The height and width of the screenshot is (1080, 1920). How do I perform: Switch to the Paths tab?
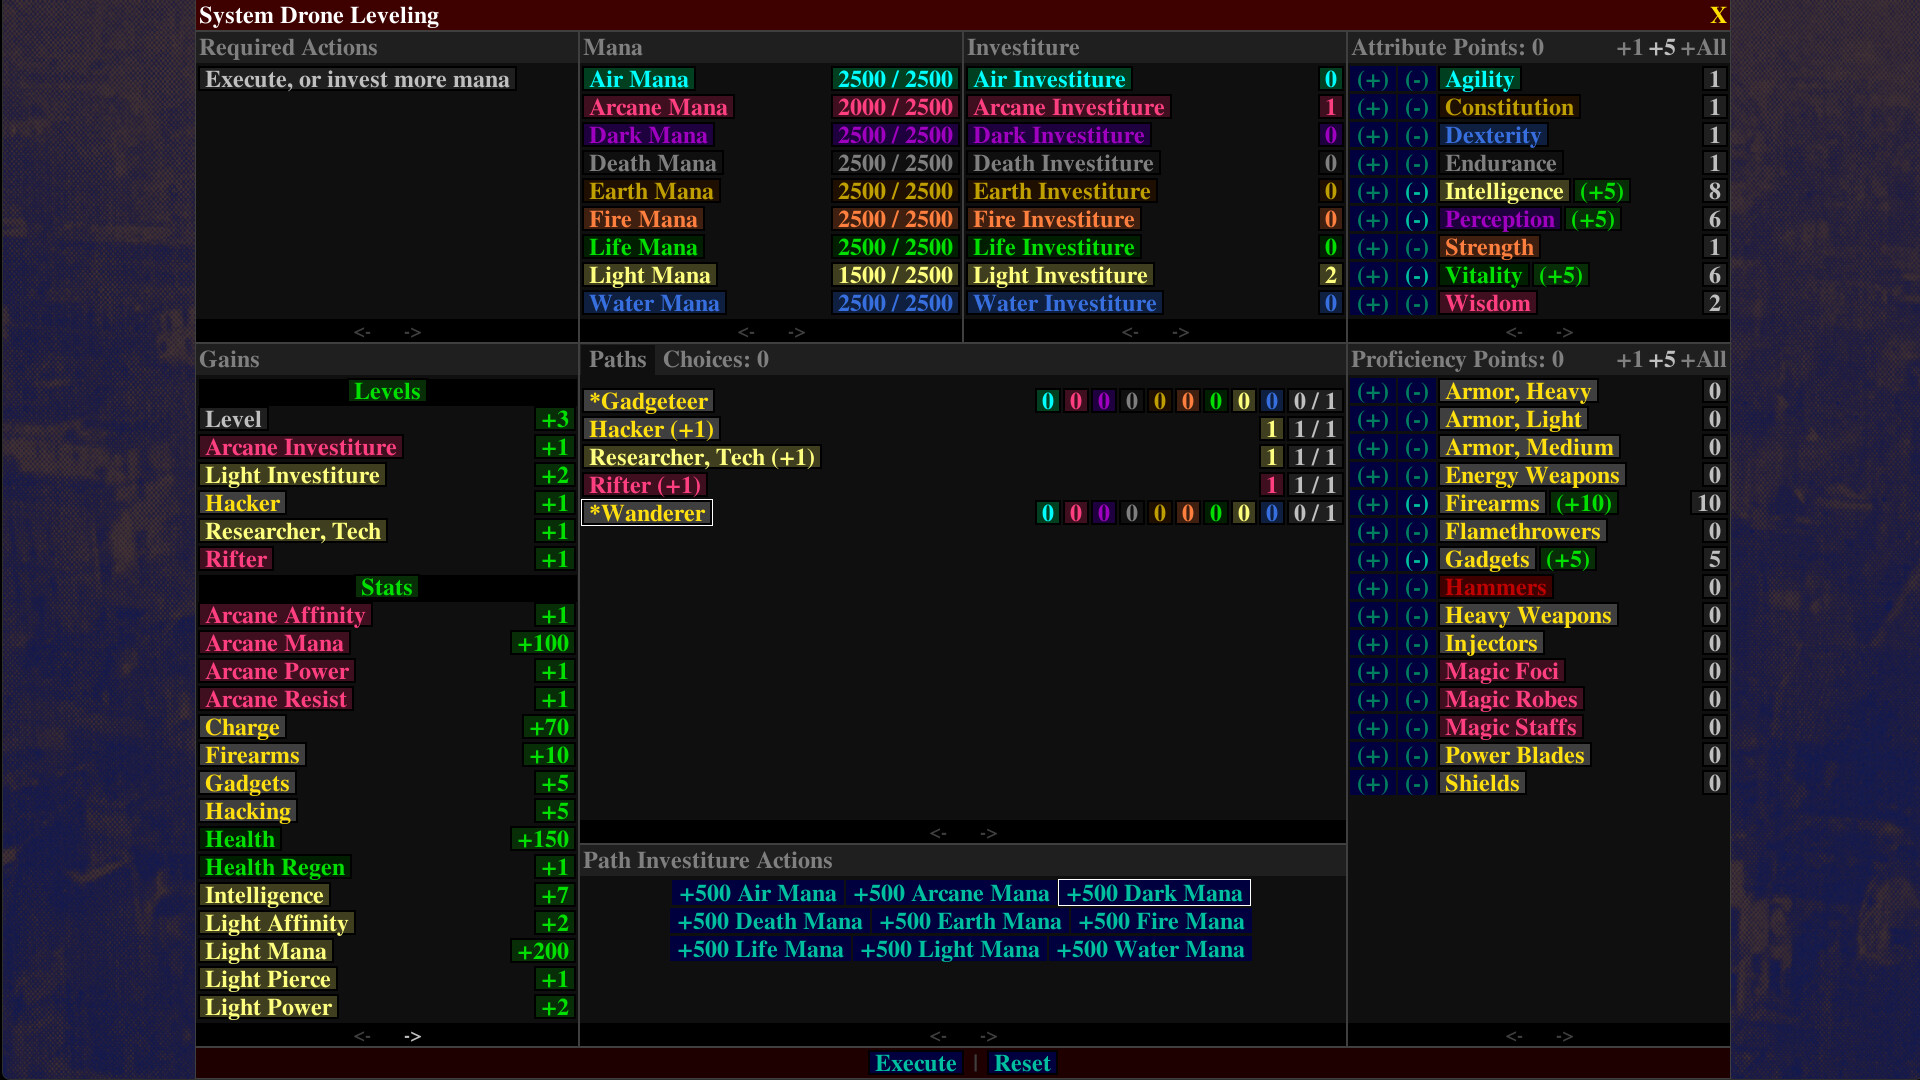pyautogui.click(x=617, y=359)
